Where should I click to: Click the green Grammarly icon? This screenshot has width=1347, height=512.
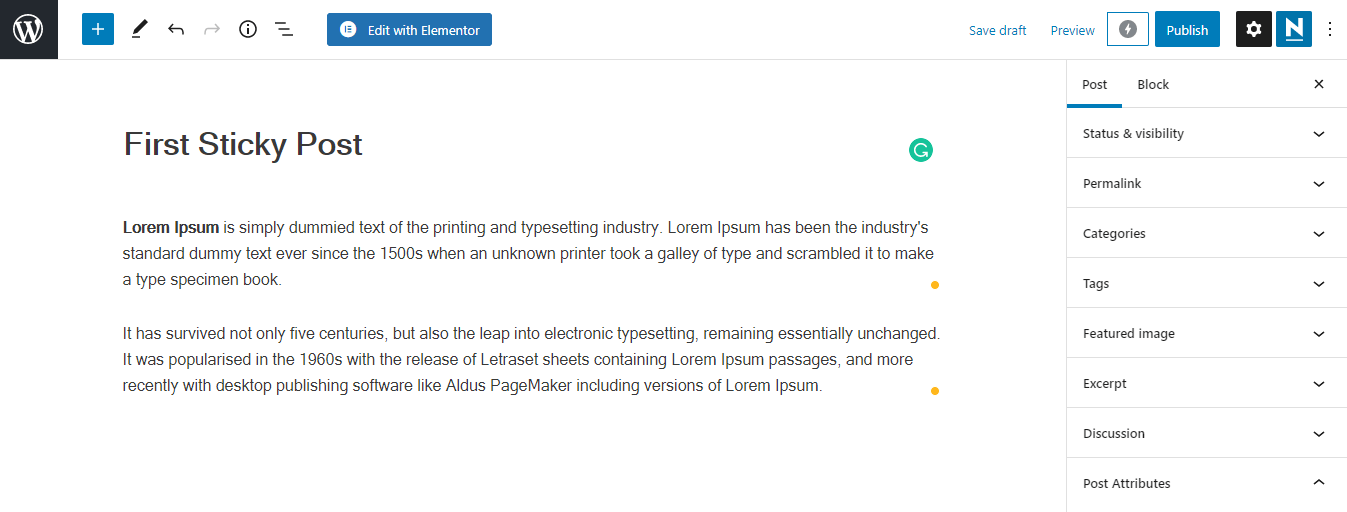point(921,151)
